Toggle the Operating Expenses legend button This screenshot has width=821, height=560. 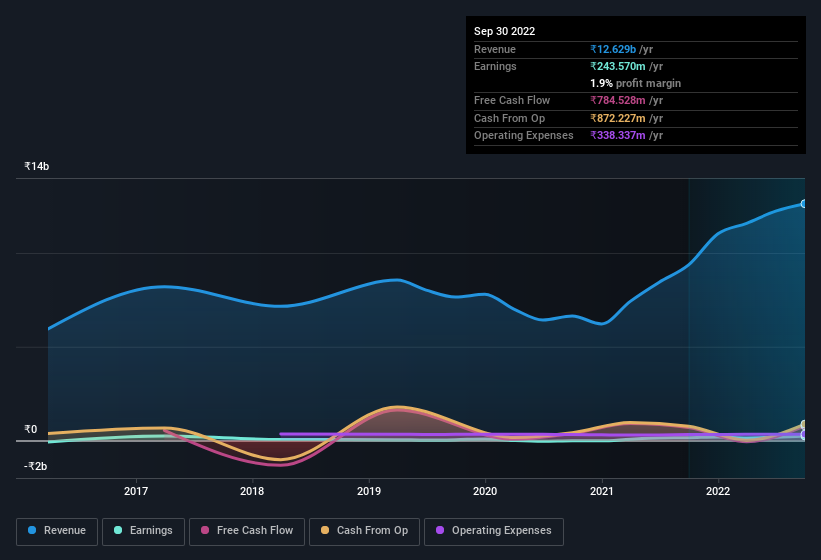coord(493,531)
